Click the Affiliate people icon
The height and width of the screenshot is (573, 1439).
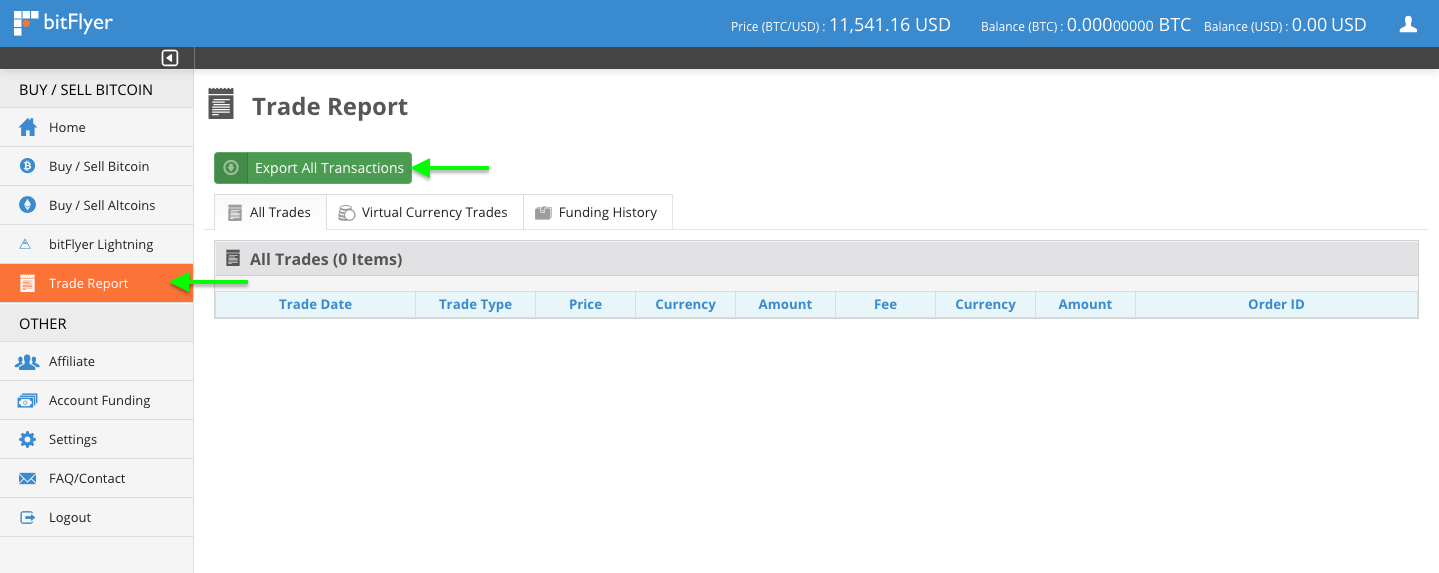coord(28,361)
